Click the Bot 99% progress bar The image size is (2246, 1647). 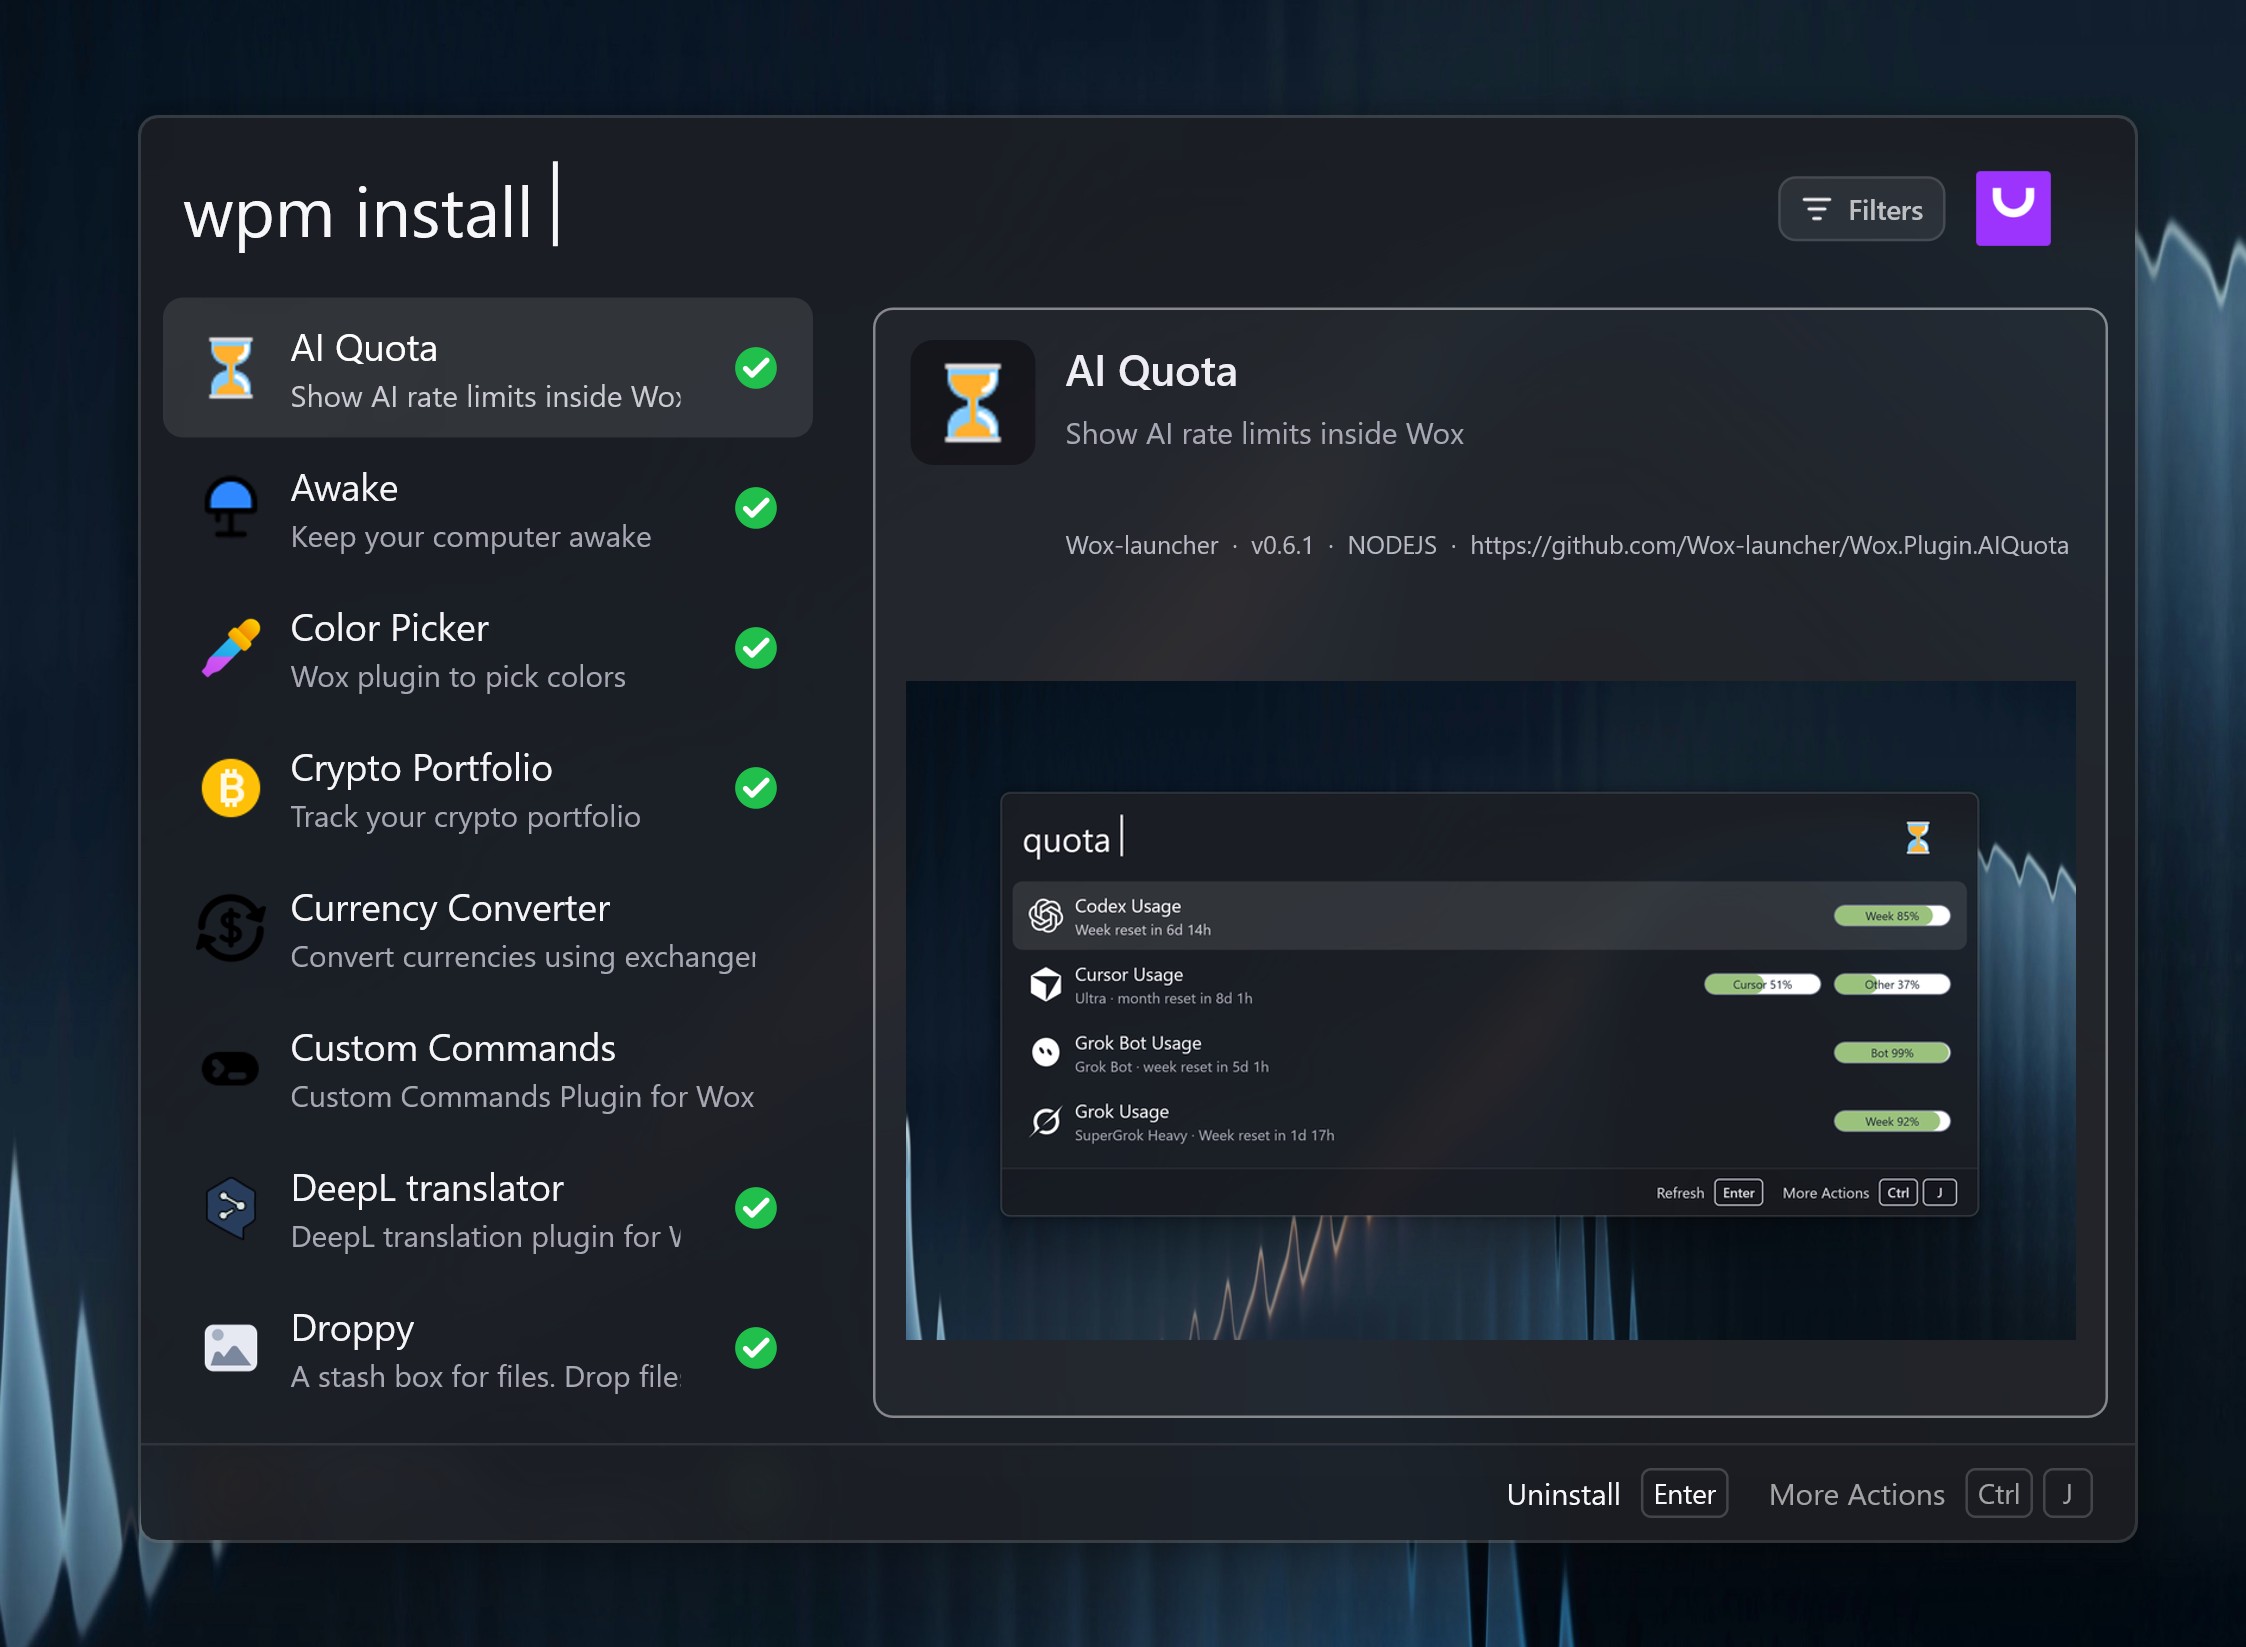1891,1052
